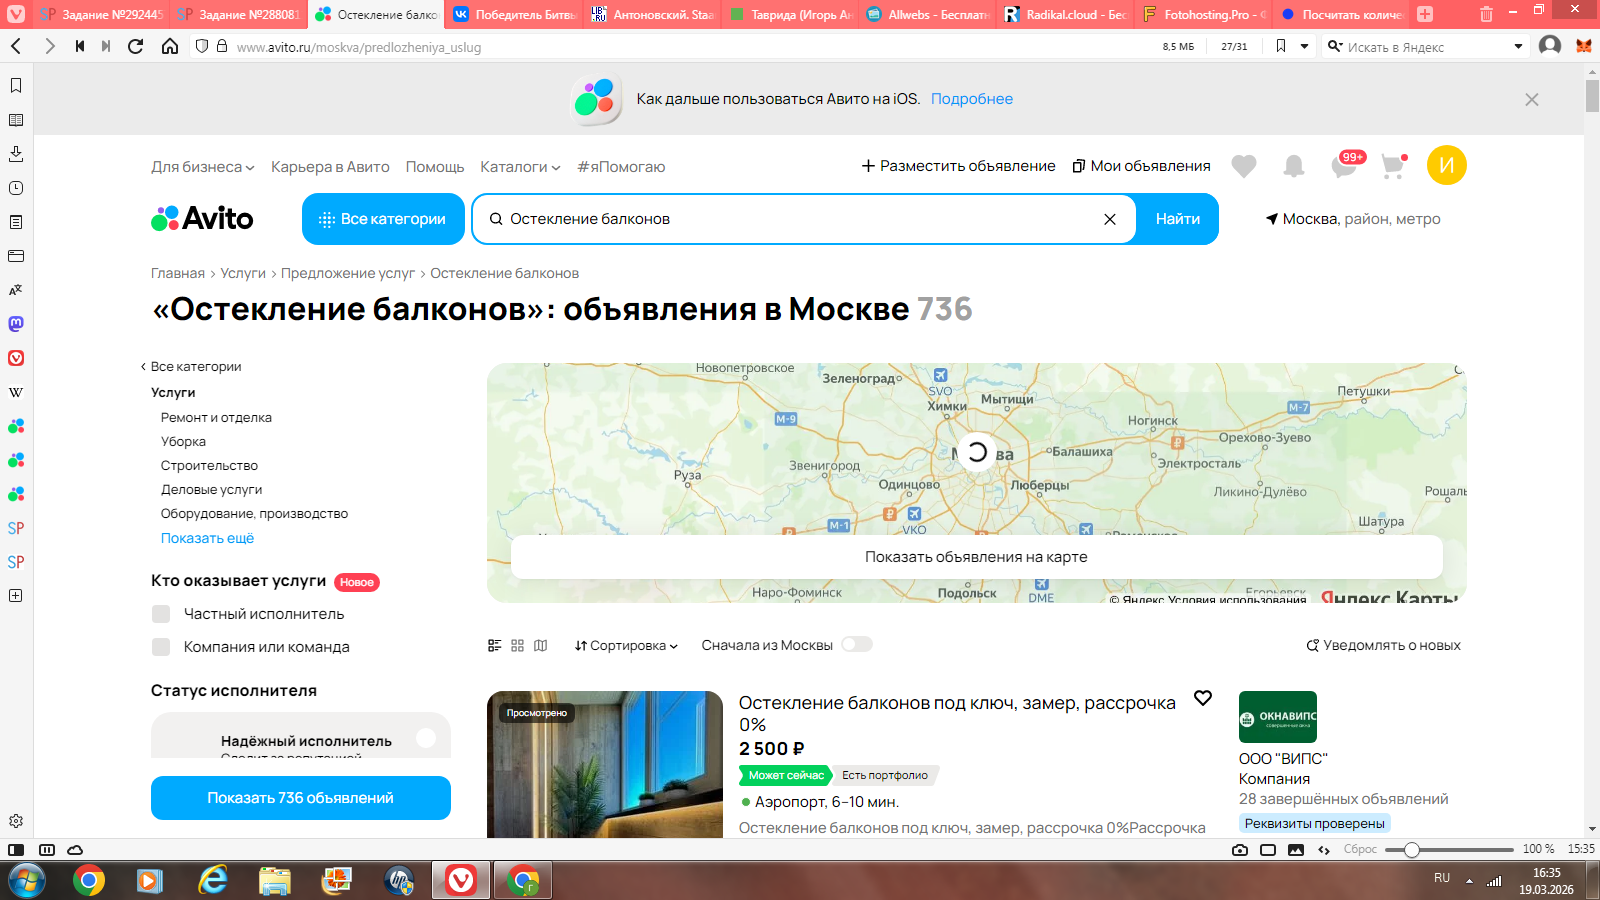The height and width of the screenshot is (900, 1600).
Task: Tick the Компания или команда checkbox
Action: coord(161,647)
